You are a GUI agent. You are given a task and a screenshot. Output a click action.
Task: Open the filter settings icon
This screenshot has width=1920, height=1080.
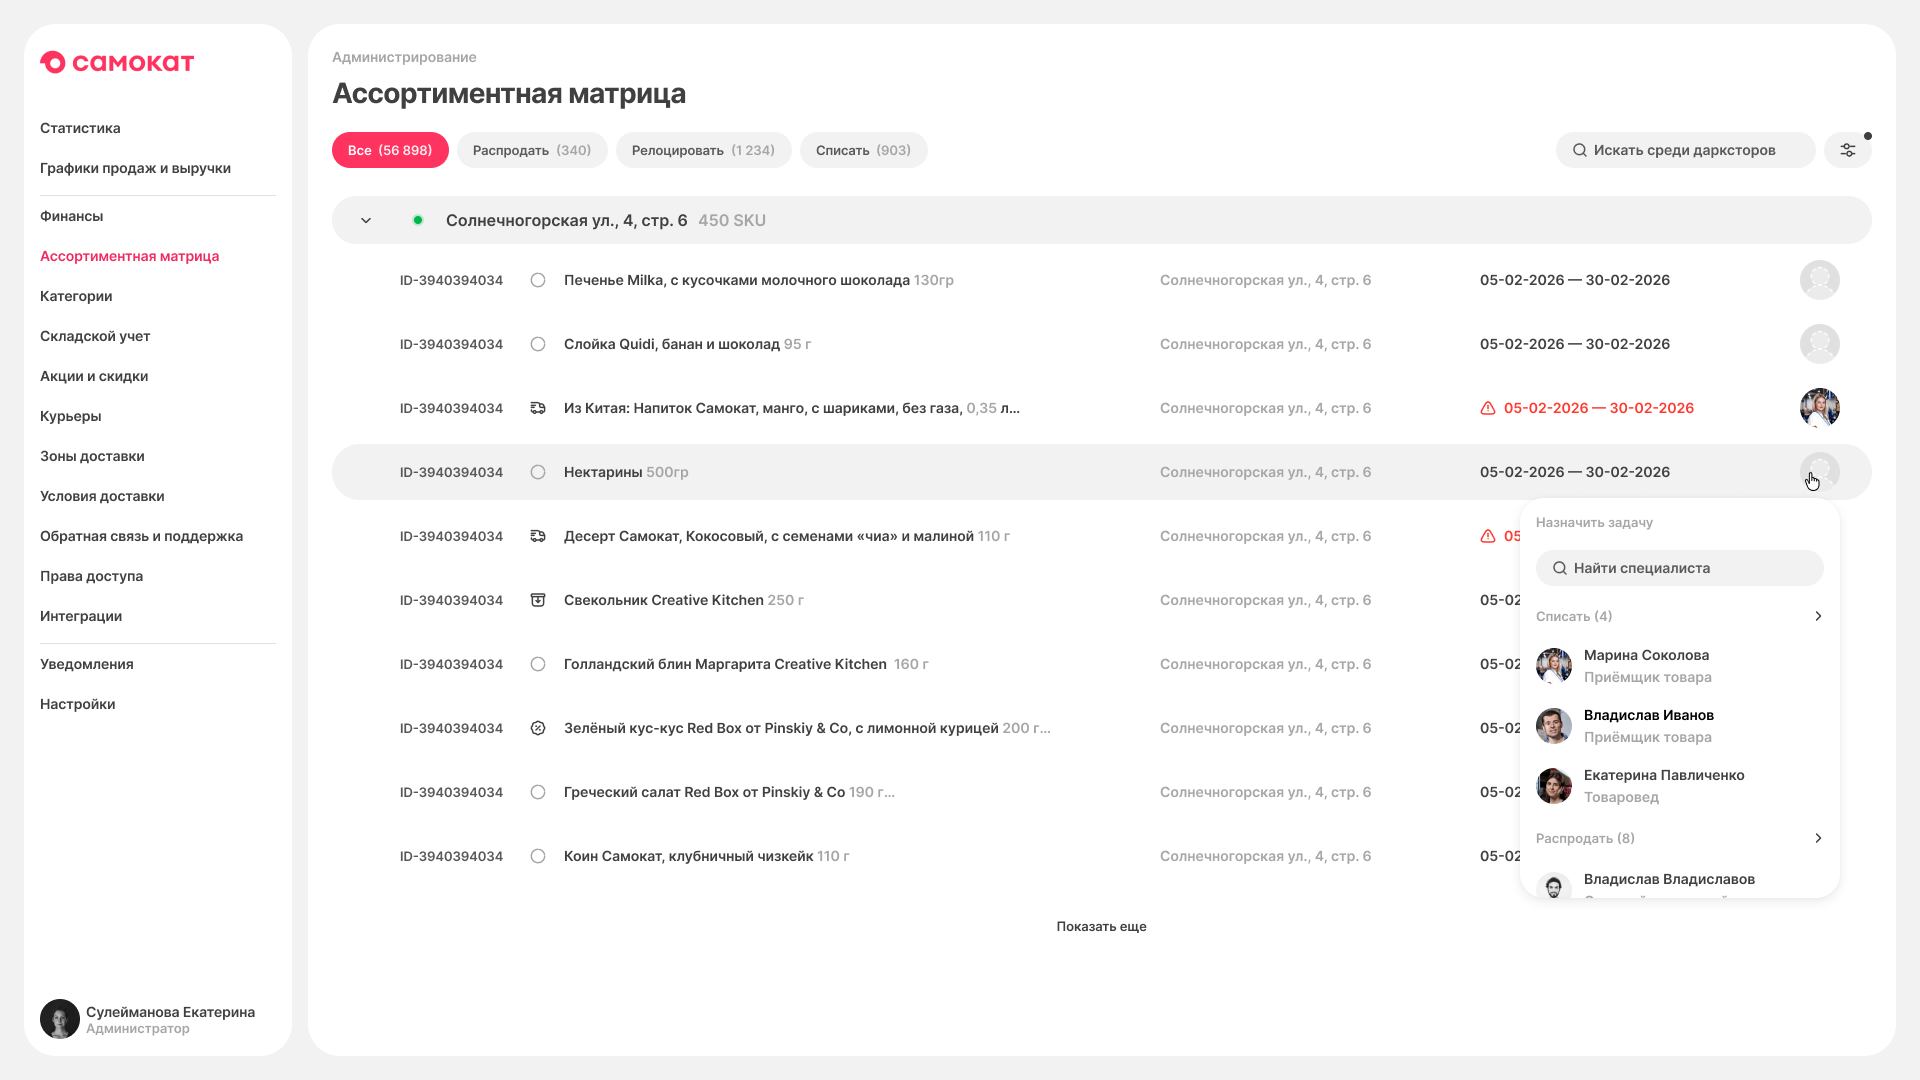click(1847, 150)
